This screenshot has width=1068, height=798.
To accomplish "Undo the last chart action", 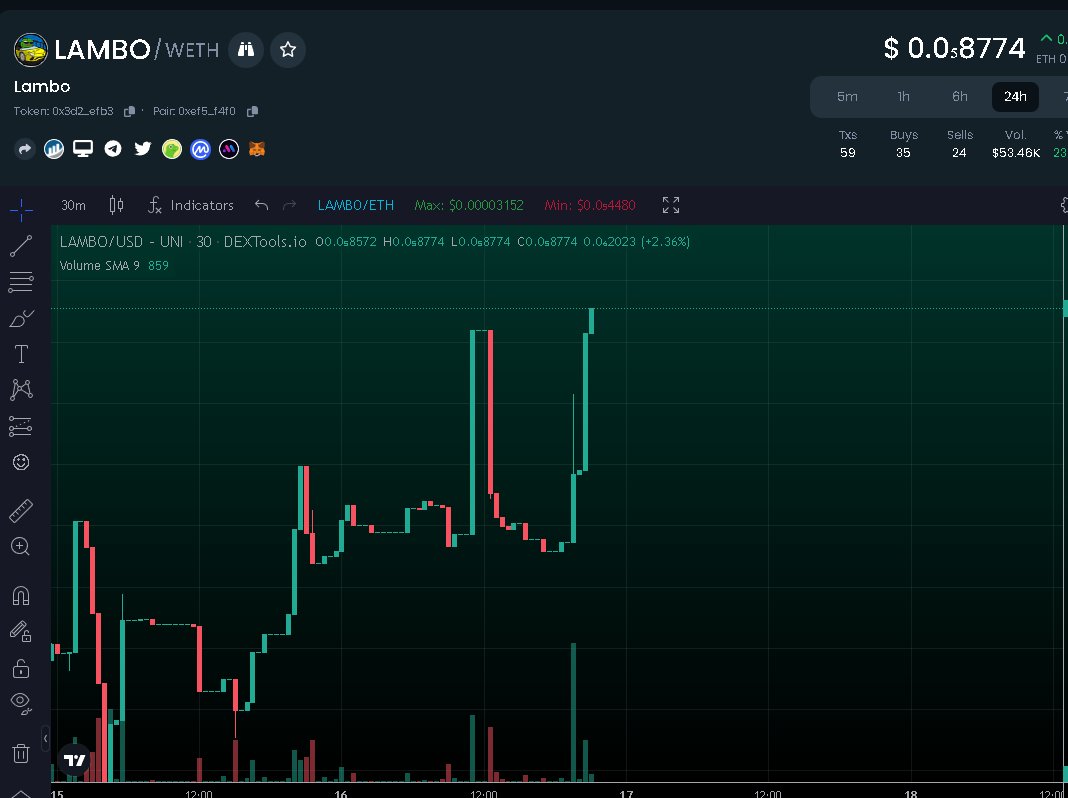I will (x=262, y=205).
